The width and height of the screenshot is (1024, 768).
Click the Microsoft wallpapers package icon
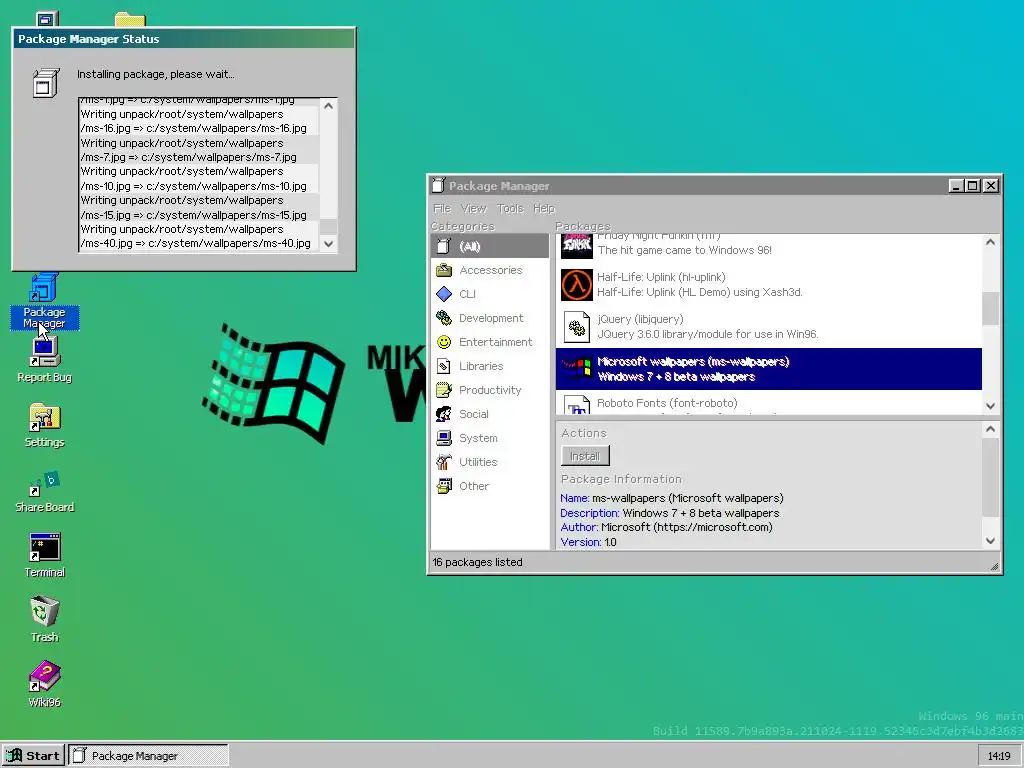(577, 369)
